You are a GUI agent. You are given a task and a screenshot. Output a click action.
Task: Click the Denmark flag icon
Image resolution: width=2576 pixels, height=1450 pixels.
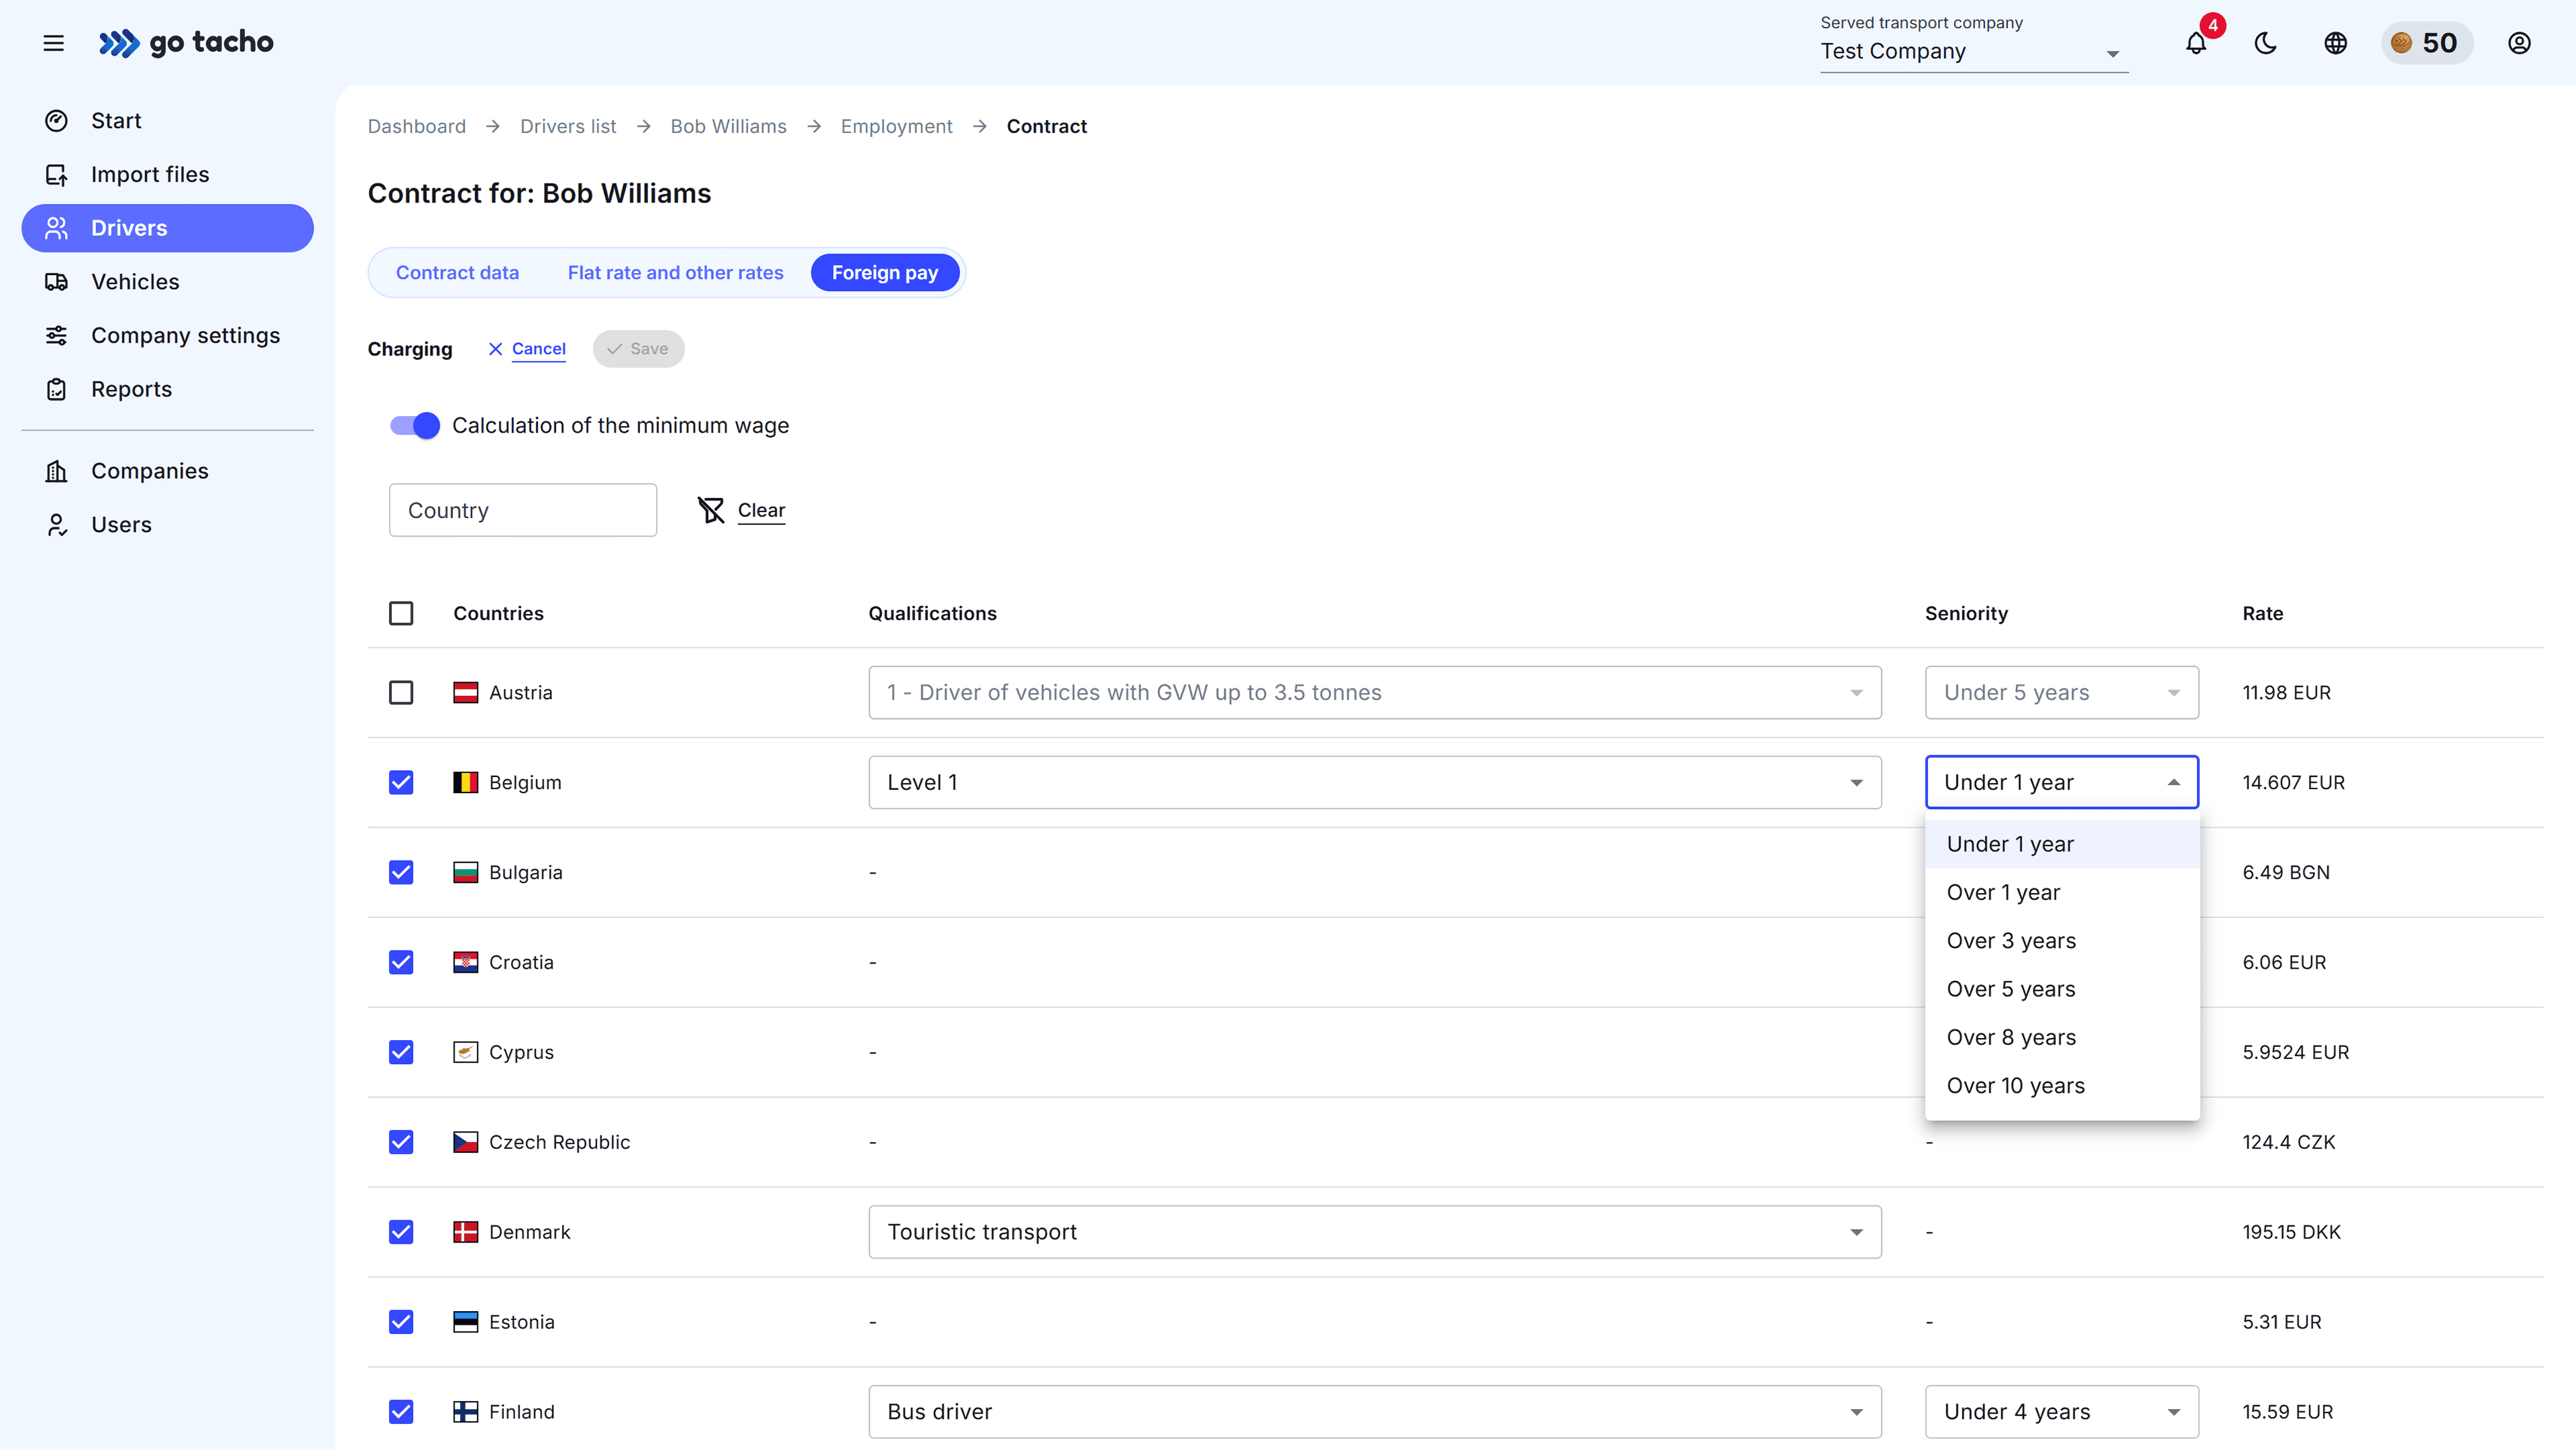466,1233
